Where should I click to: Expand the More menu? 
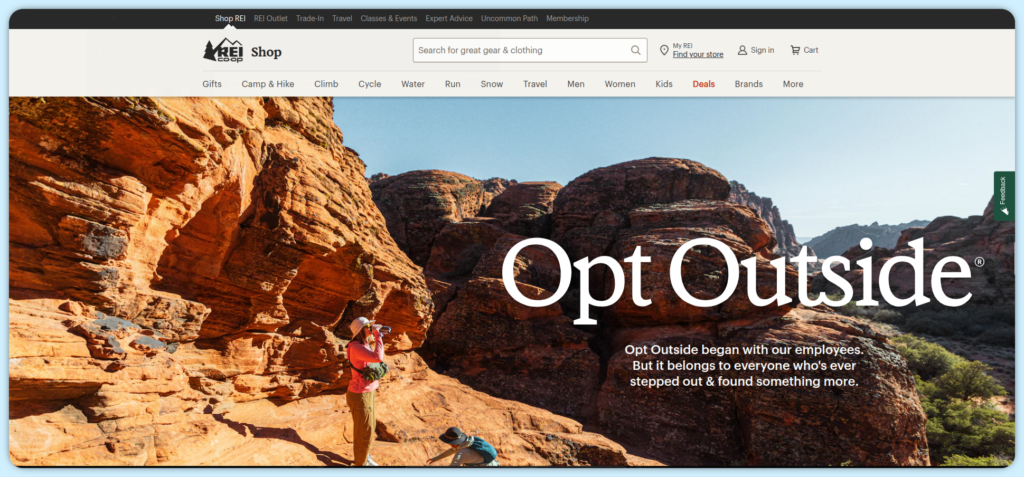(793, 84)
